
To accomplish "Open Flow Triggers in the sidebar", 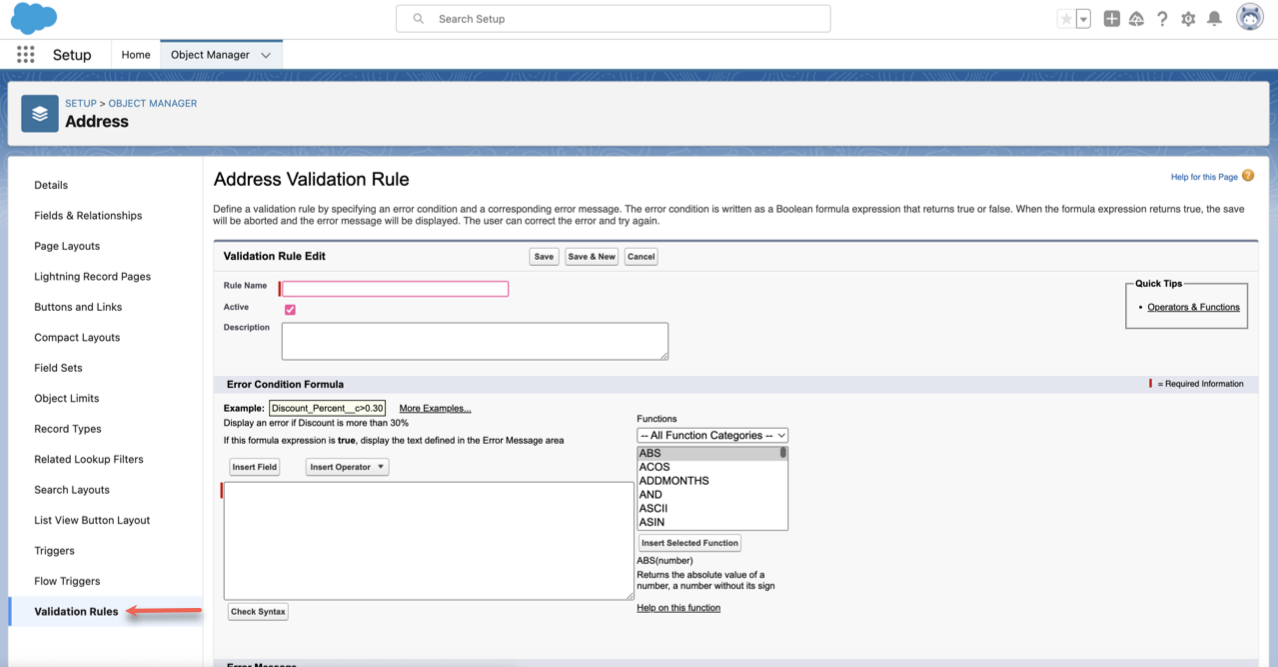I will pos(67,582).
